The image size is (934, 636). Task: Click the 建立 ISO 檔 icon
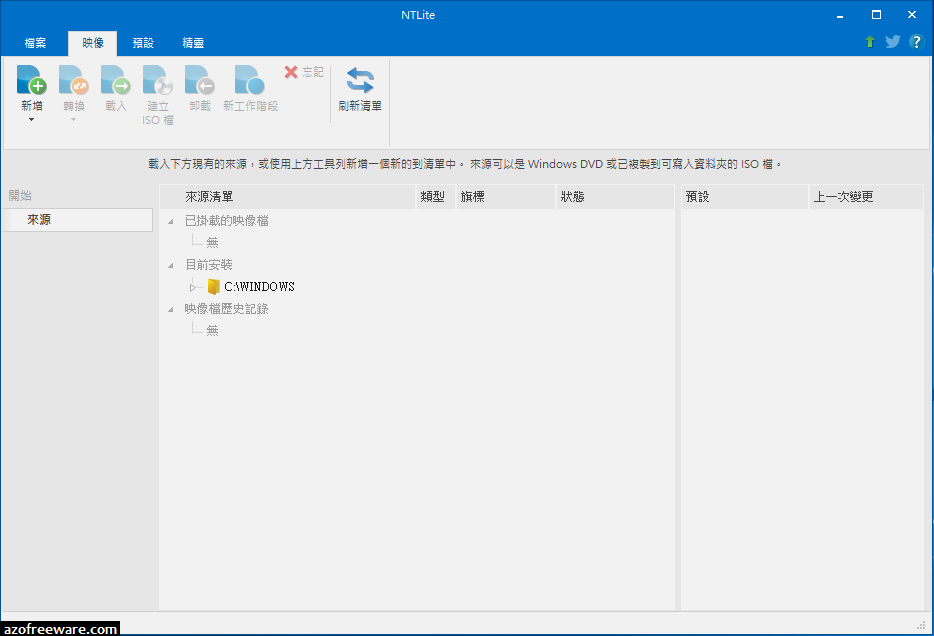158,80
